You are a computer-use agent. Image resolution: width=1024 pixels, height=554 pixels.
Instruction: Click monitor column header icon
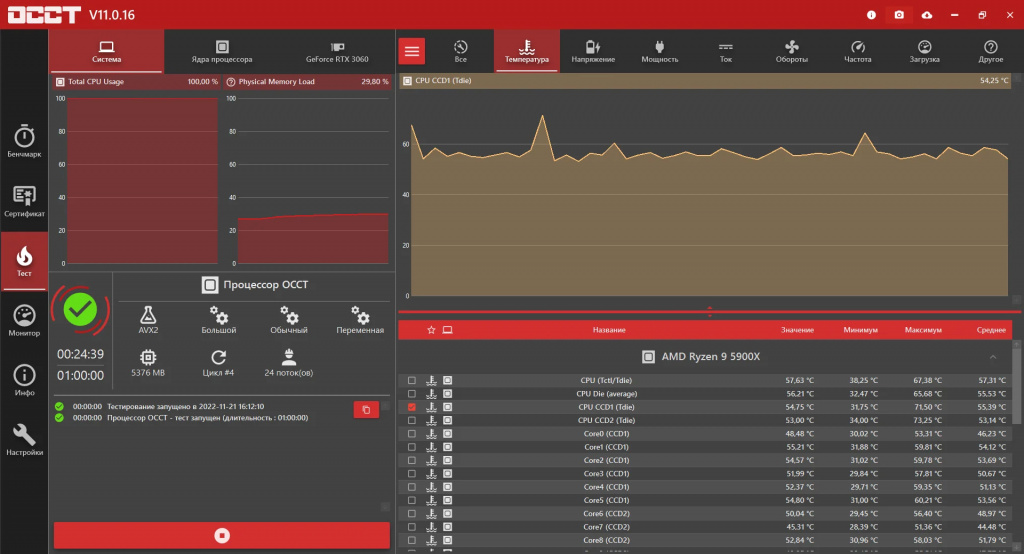point(447,330)
